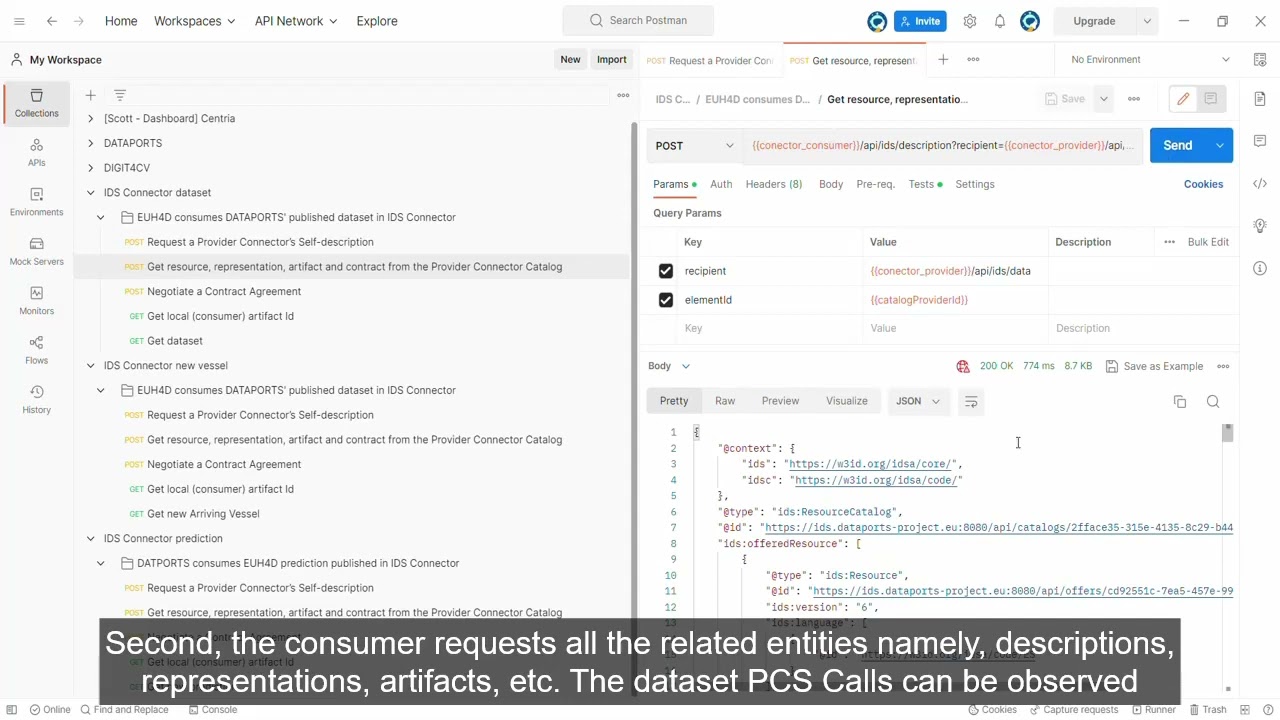This screenshot has width=1280, height=720.
Task: Copy response body with copy icon
Action: point(1180,401)
